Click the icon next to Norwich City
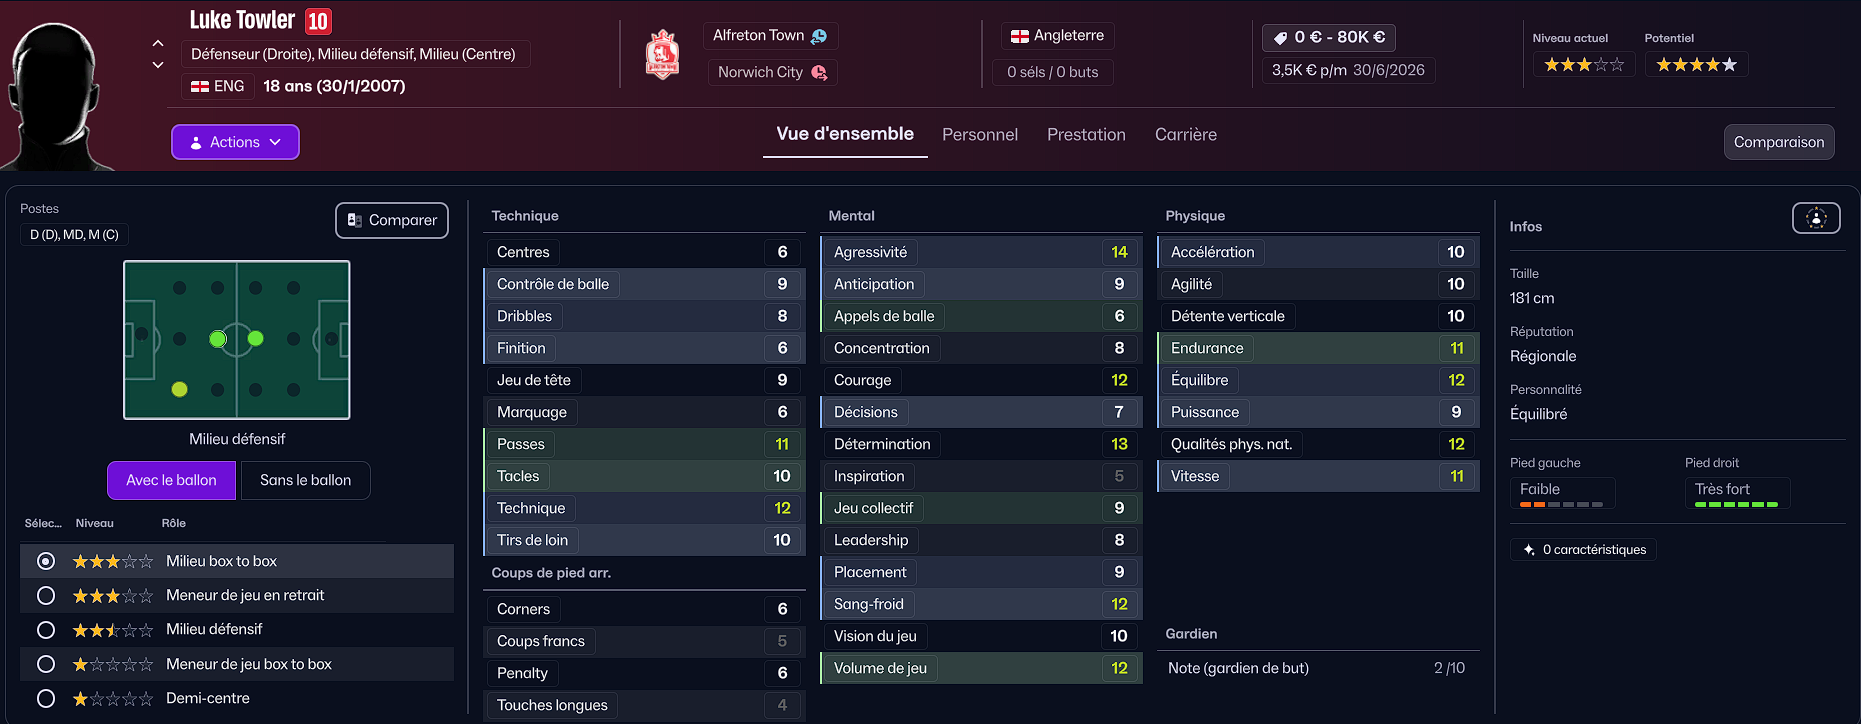The image size is (1861, 724). [819, 72]
